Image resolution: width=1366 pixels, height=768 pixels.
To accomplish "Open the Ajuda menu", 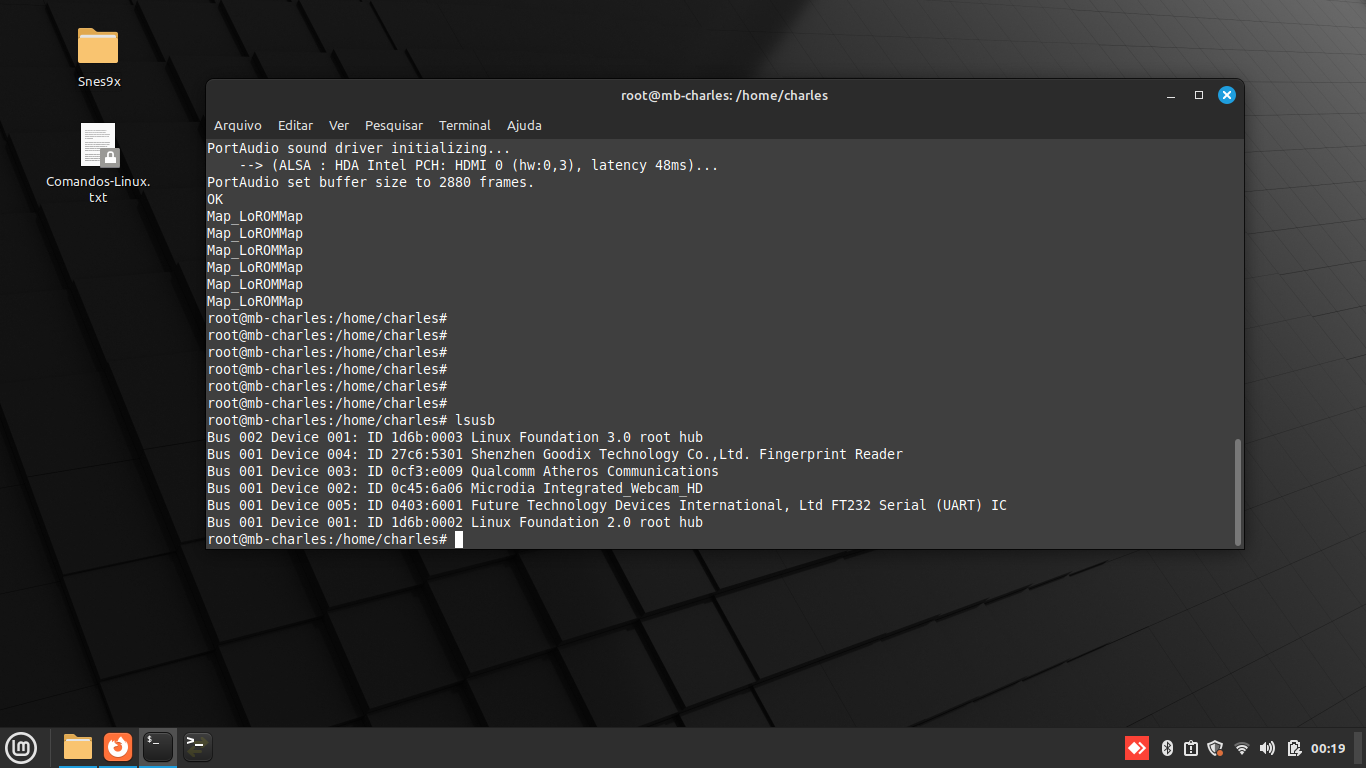I will (524, 125).
